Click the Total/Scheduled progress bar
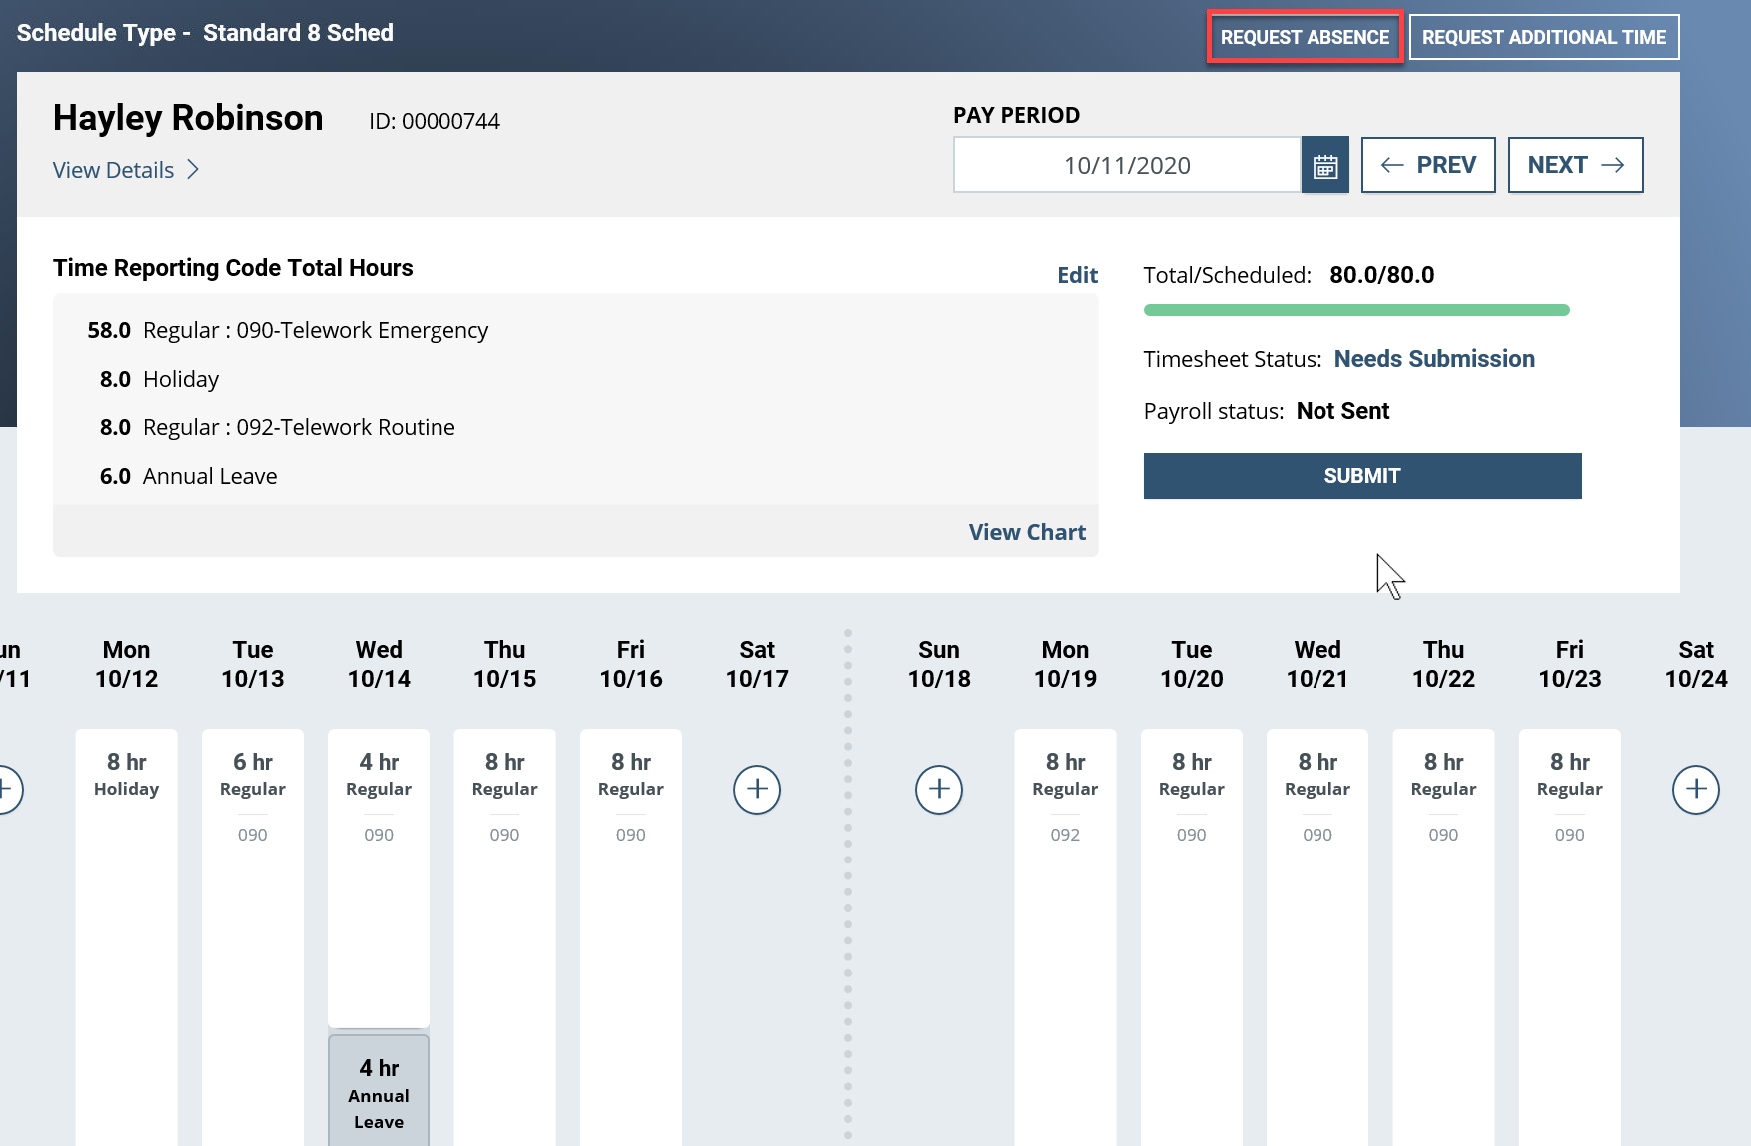The height and width of the screenshot is (1146, 1751). point(1356,310)
